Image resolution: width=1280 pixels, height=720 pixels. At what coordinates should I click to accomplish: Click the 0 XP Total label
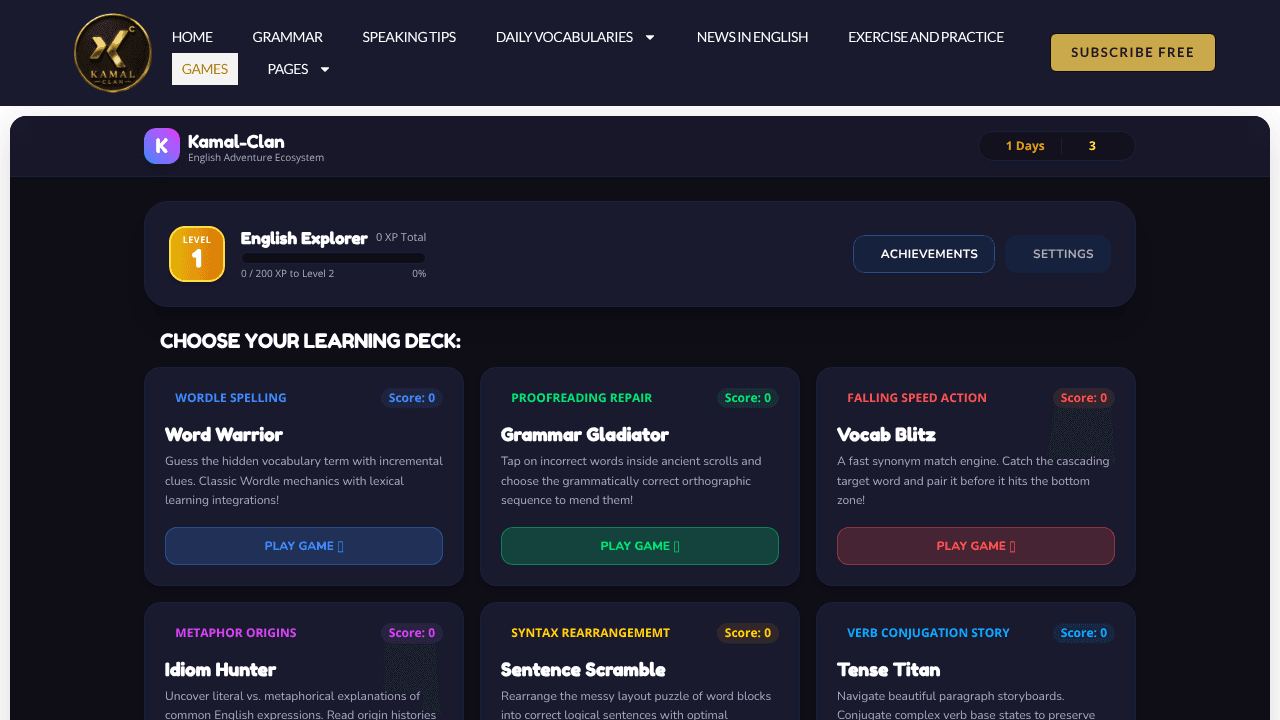tap(401, 238)
